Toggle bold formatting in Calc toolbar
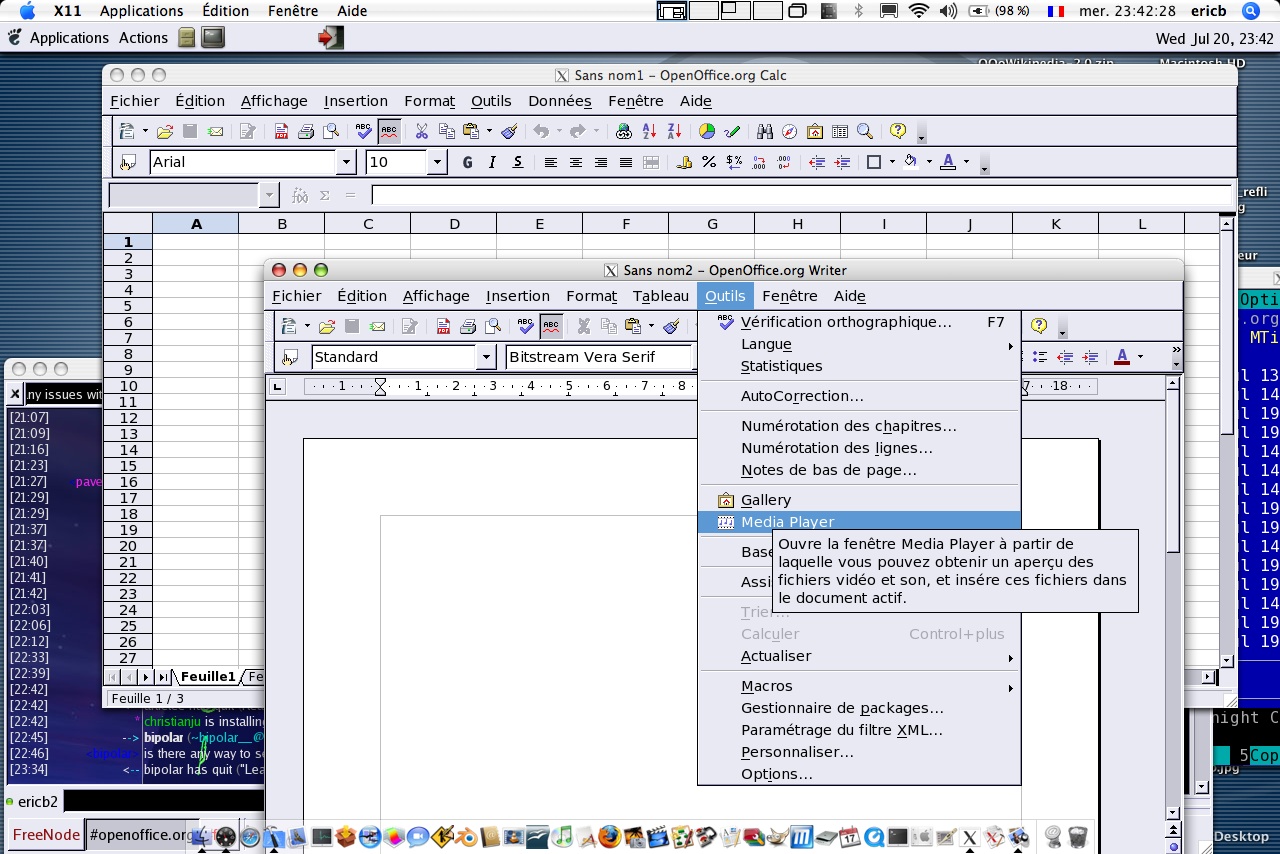 (x=467, y=162)
